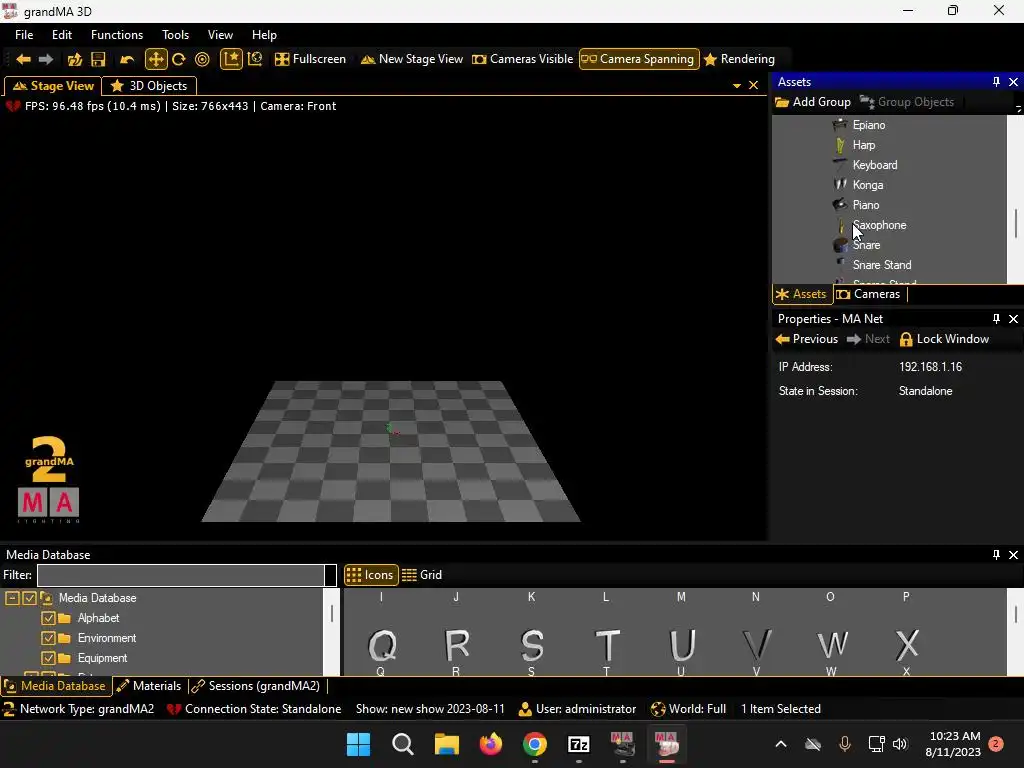The image size is (1024, 768).
Task: Switch media view to Grid
Action: point(423,575)
